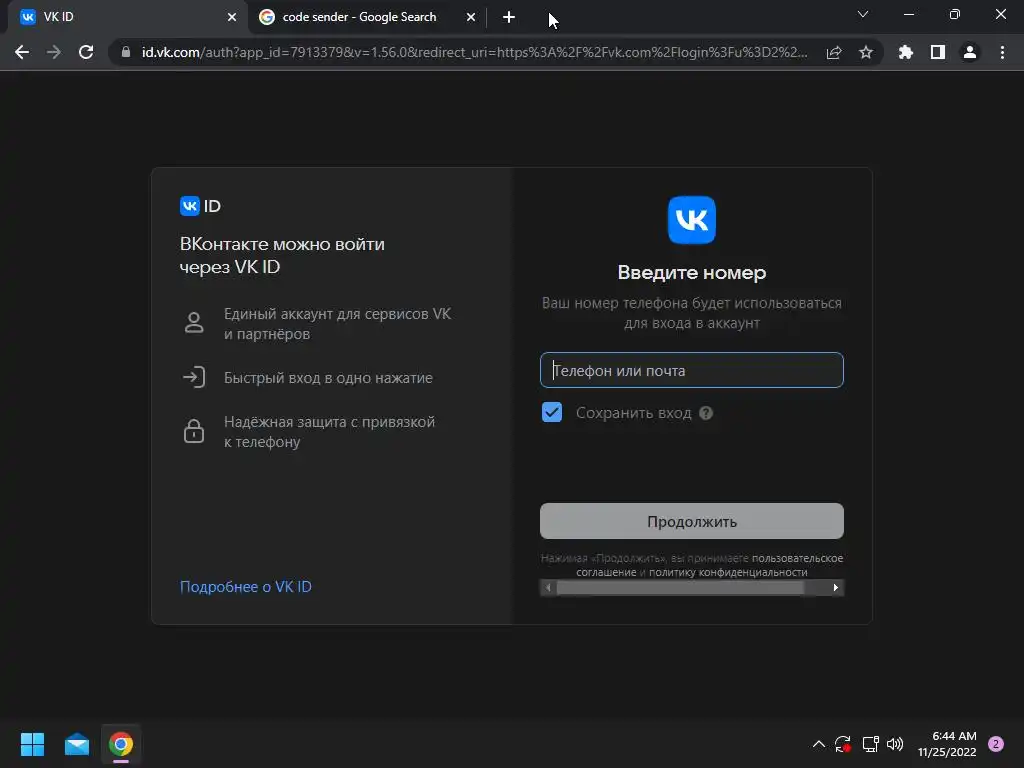Screen dimensions: 1024x768
Task: Click the address bar URL
Action: [474, 52]
